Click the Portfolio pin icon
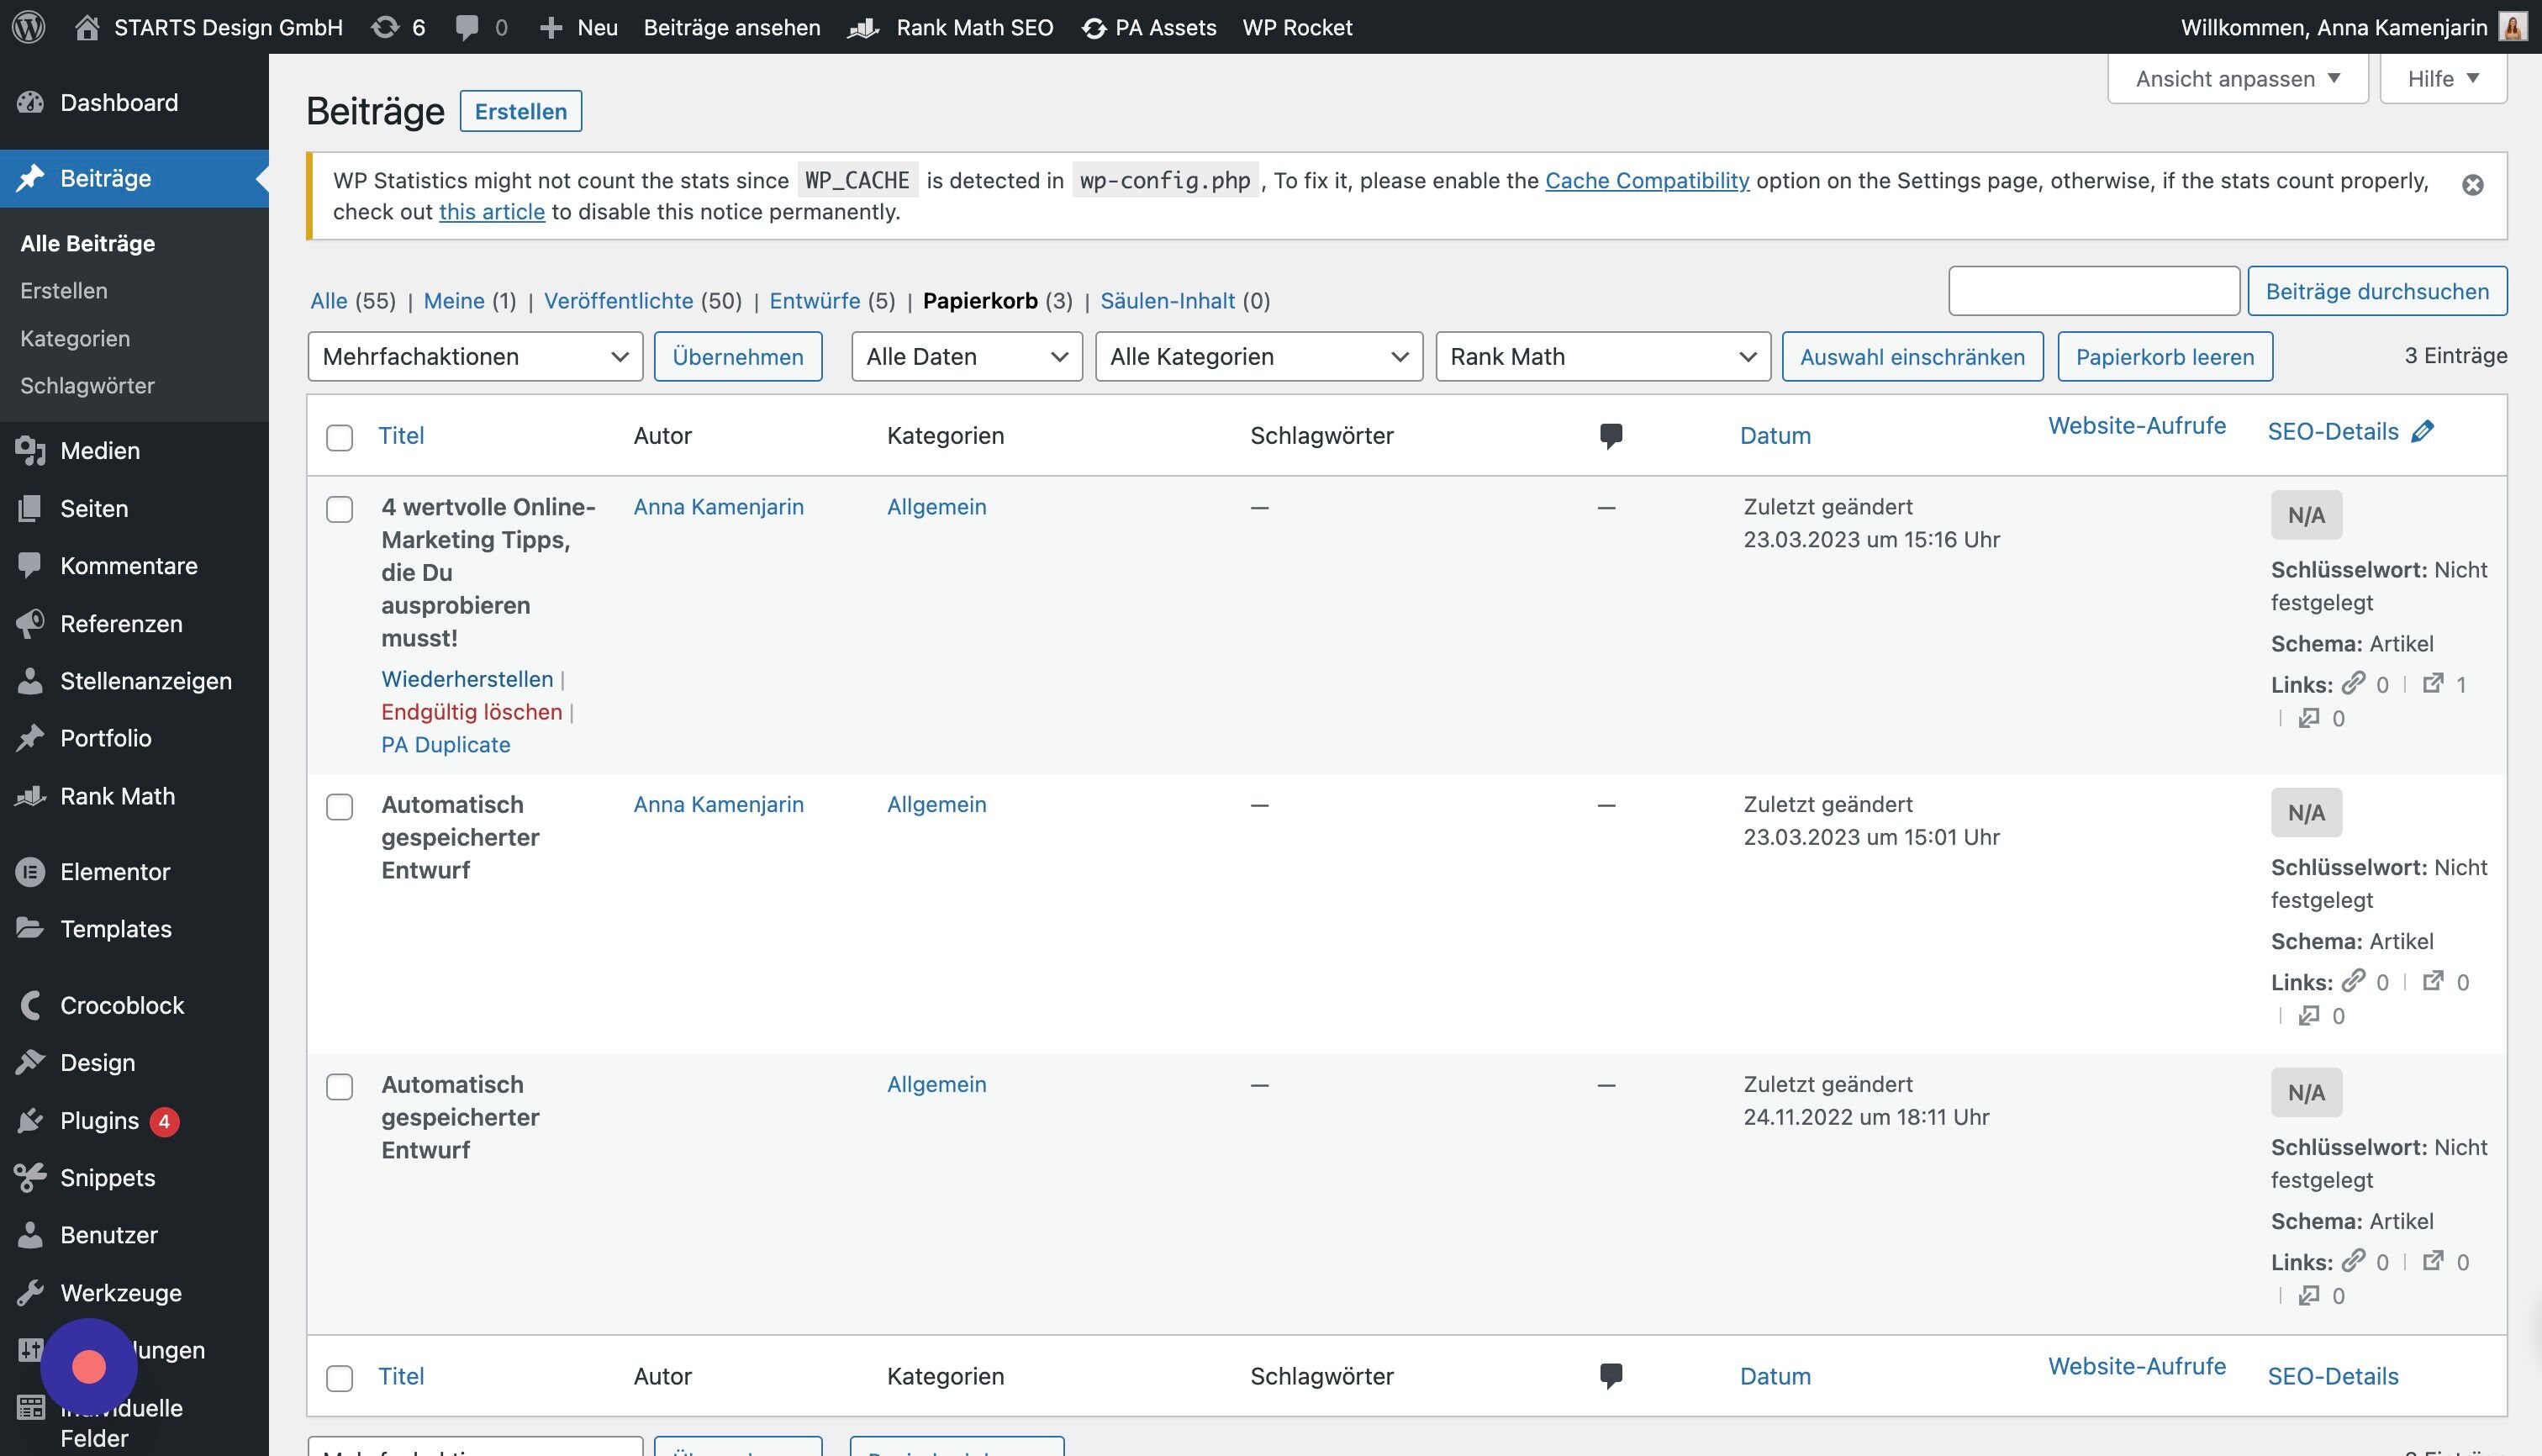Image resolution: width=2542 pixels, height=1456 pixels. (x=30, y=738)
